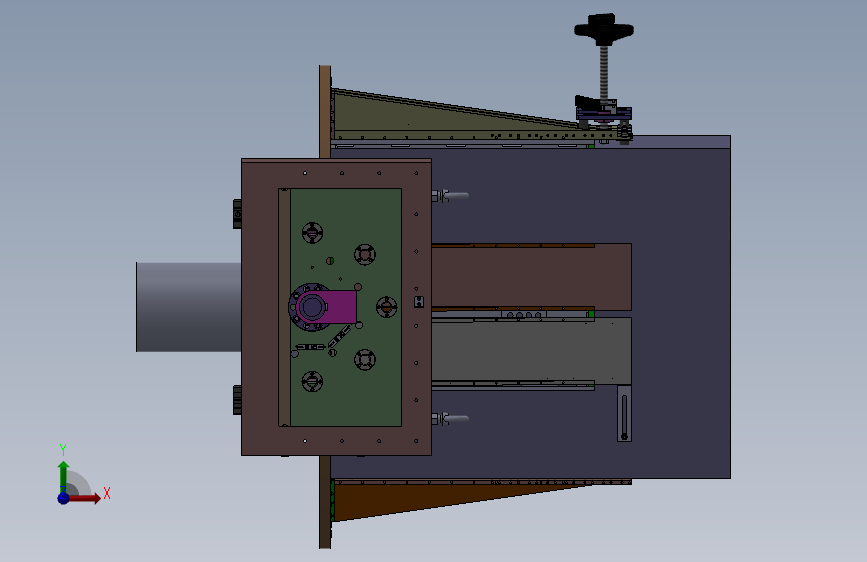867x562 pixels.
Task: Select the threaded screw rod below the knob
Action: click(x=604, y=72)
